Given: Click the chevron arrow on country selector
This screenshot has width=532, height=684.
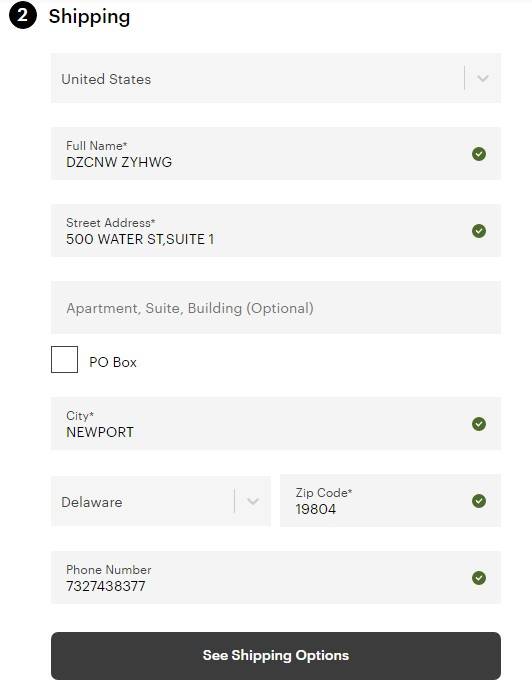Looking at the screenshot, I should tap(482, 79).
